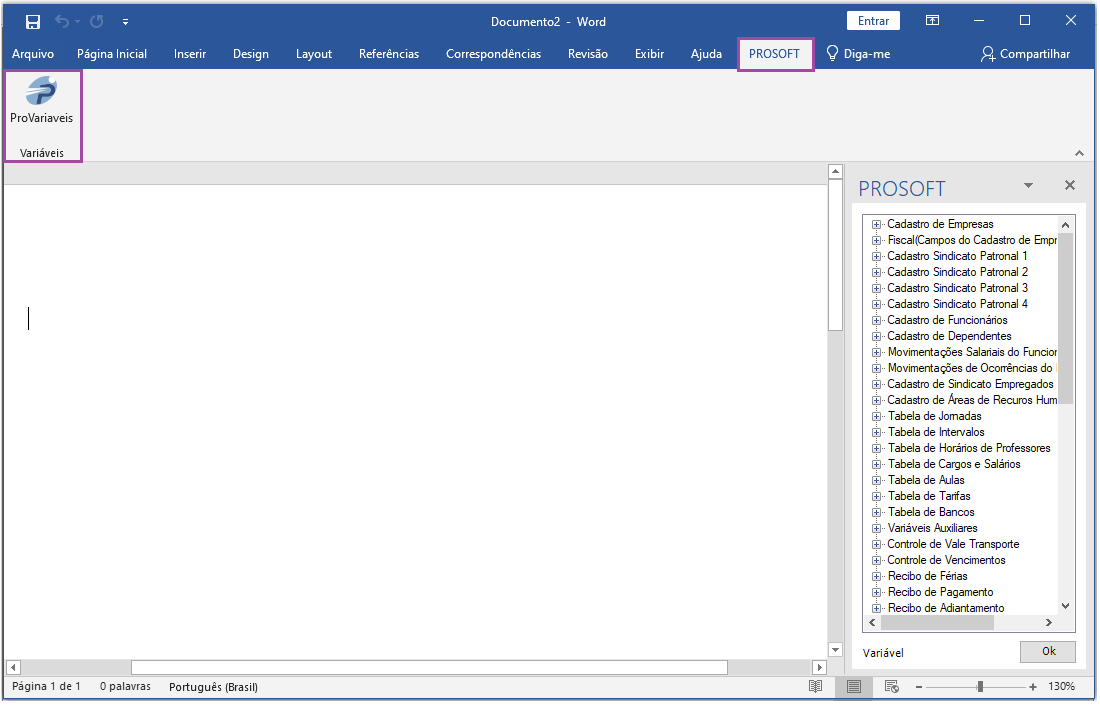Screen dimensions: 1100x706
Task: Select Controle de Vale Transporte
Action: [x=953, y=545]
